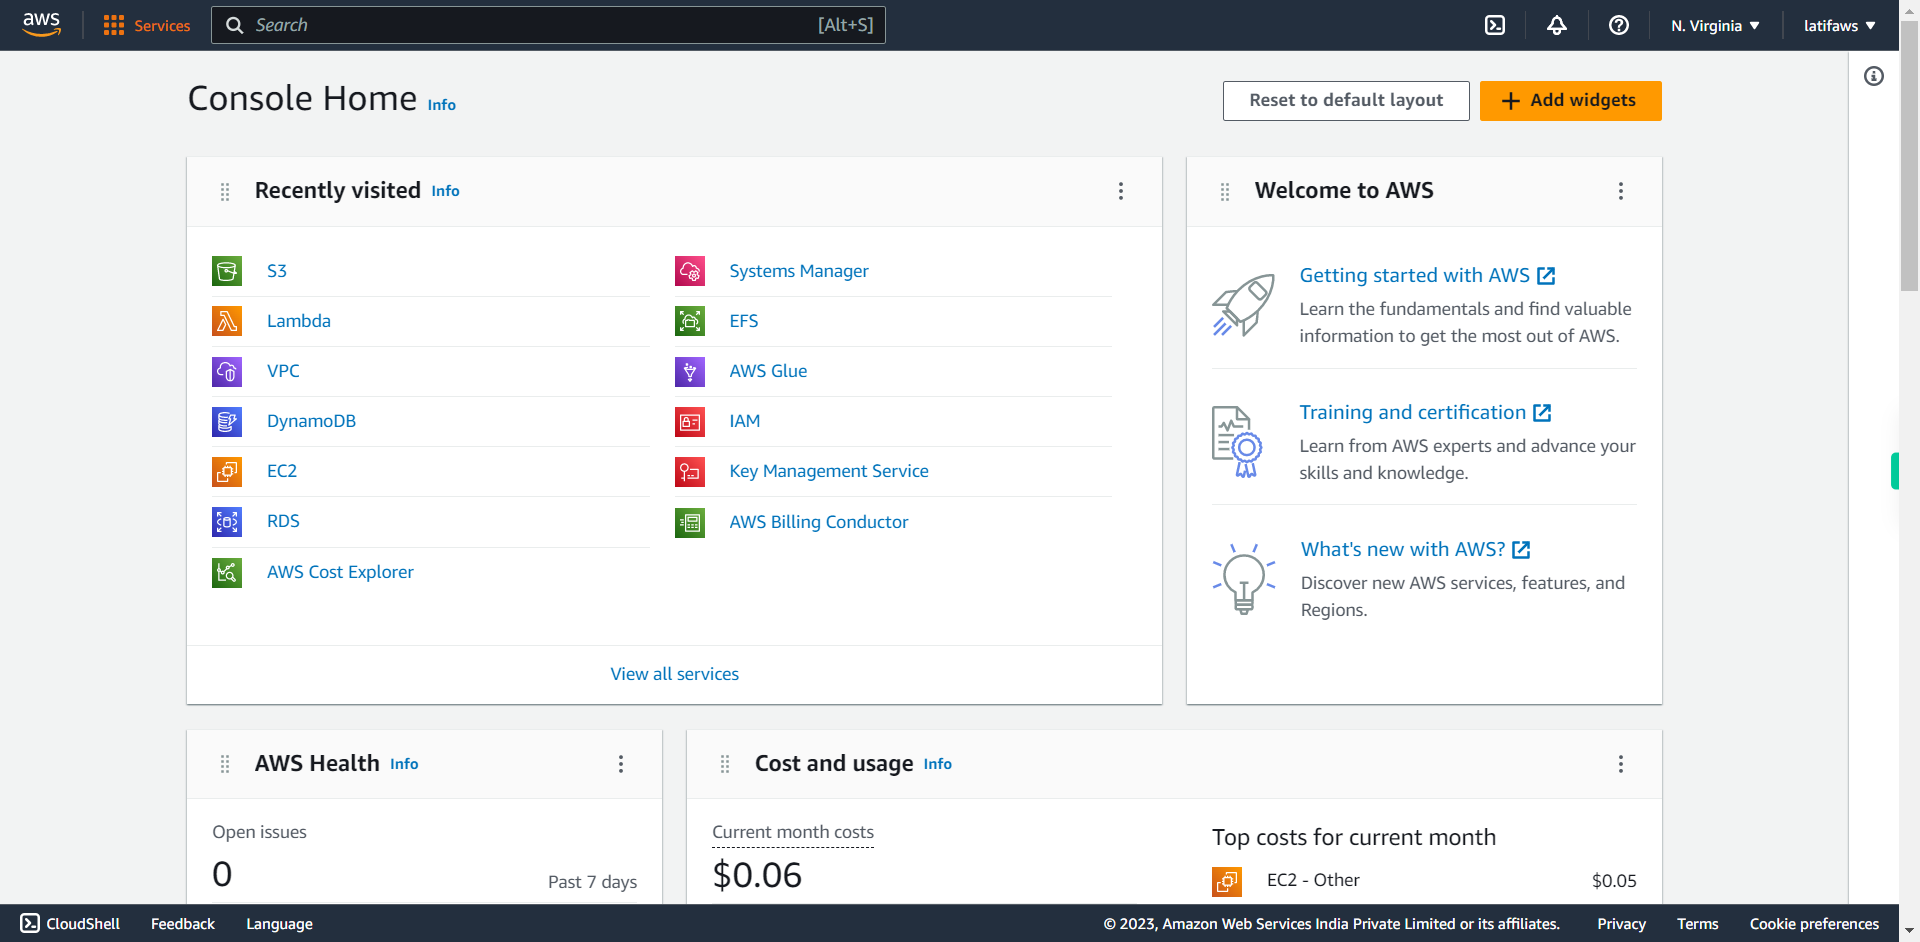Open Recently visited widget options menu
1920x942 pixels.
point(1121,191)
